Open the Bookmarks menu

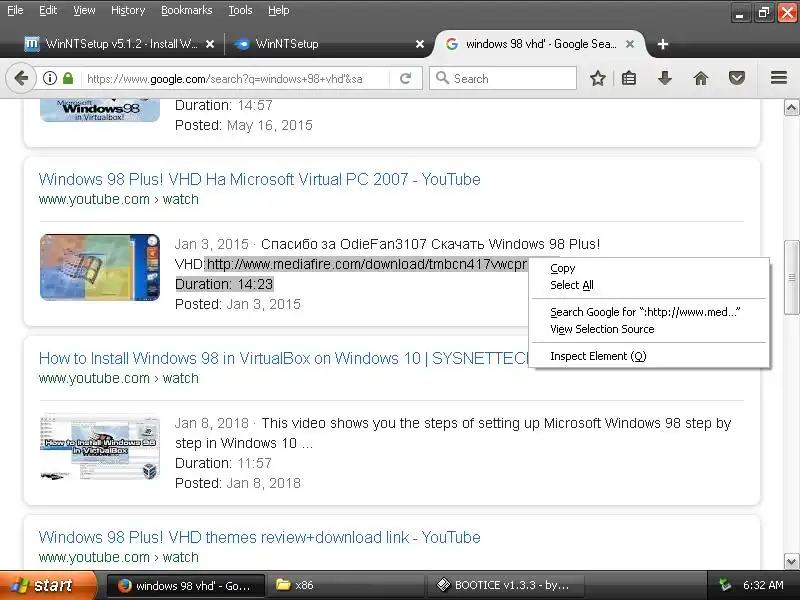[x=187, y=10]
